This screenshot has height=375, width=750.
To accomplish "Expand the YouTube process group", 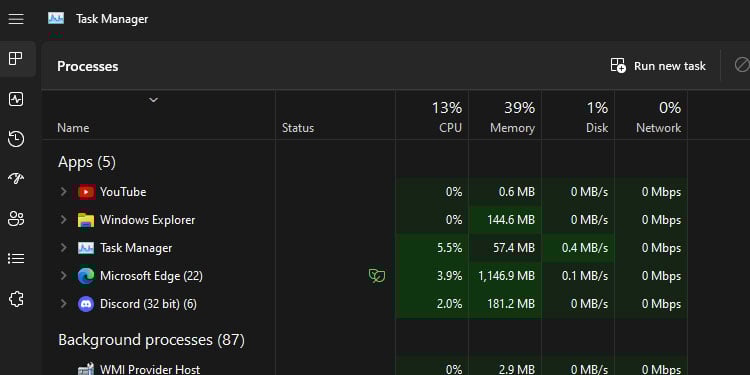I will [63, 192].
